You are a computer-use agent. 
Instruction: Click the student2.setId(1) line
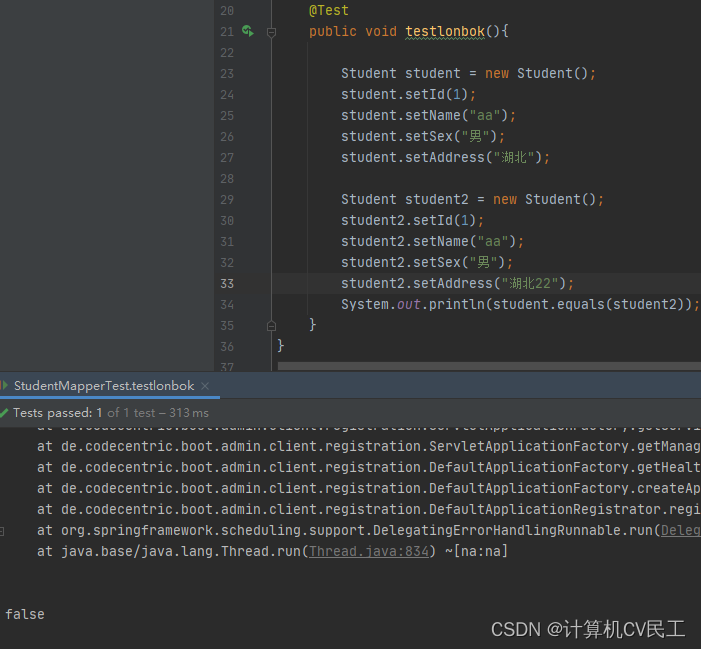click(x=412, y=220)
